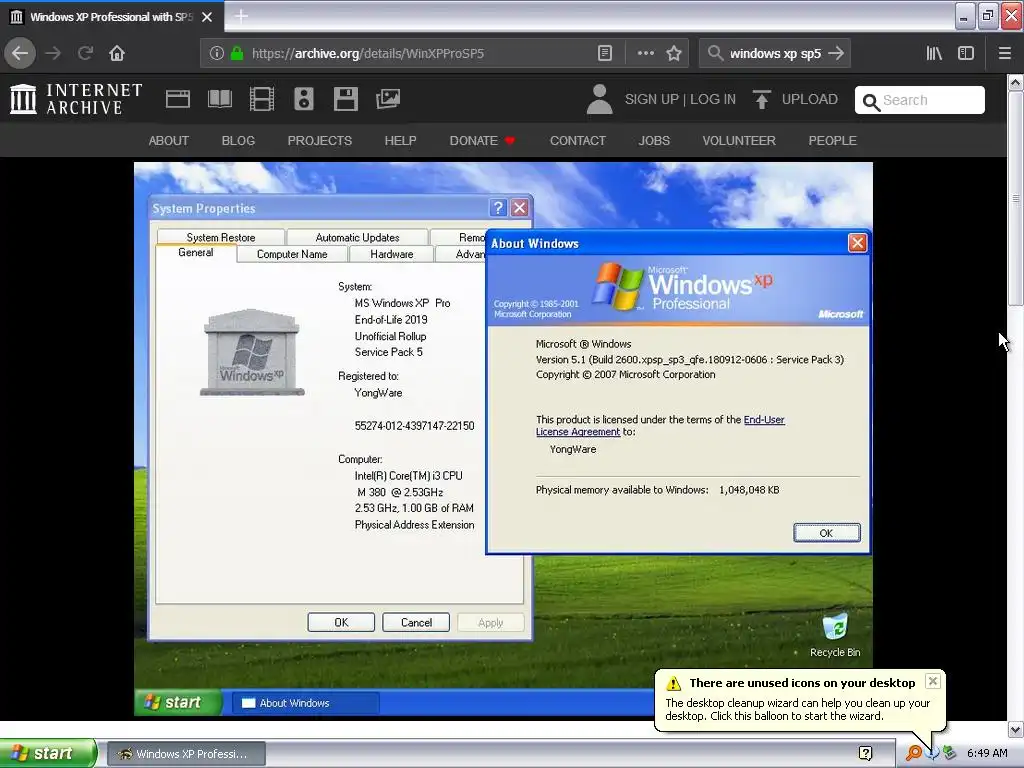Click the user avatar icon
Viewport: 1024px width, 768px height.
point(600,99)
